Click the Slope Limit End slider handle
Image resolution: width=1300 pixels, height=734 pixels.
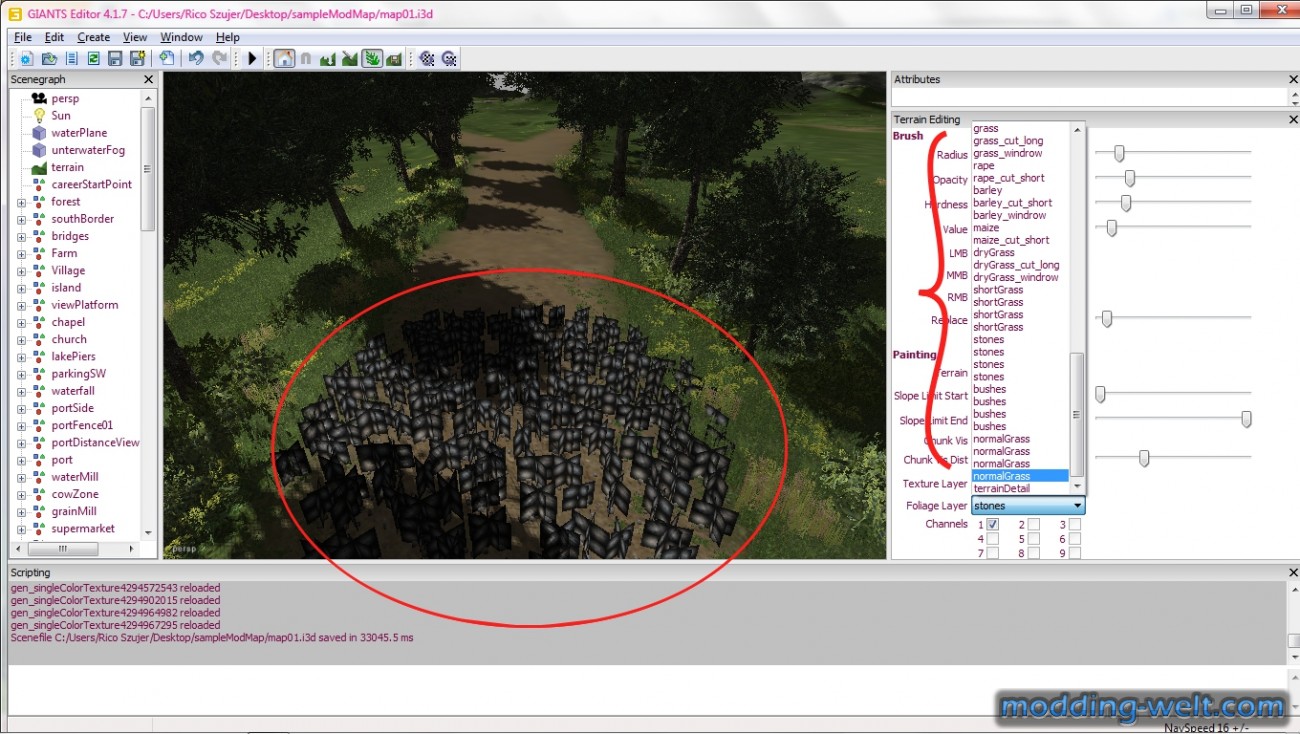tap(1246, 419)
